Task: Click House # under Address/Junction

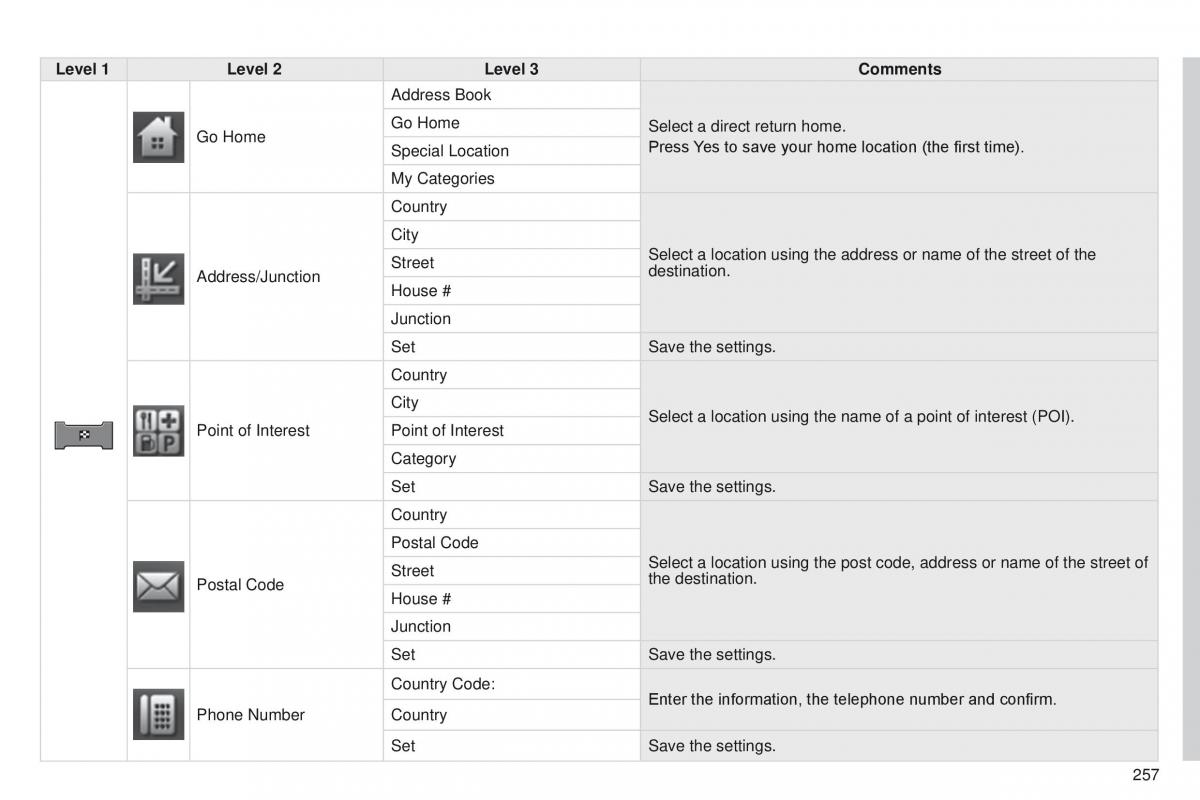Action: (511, 291)
